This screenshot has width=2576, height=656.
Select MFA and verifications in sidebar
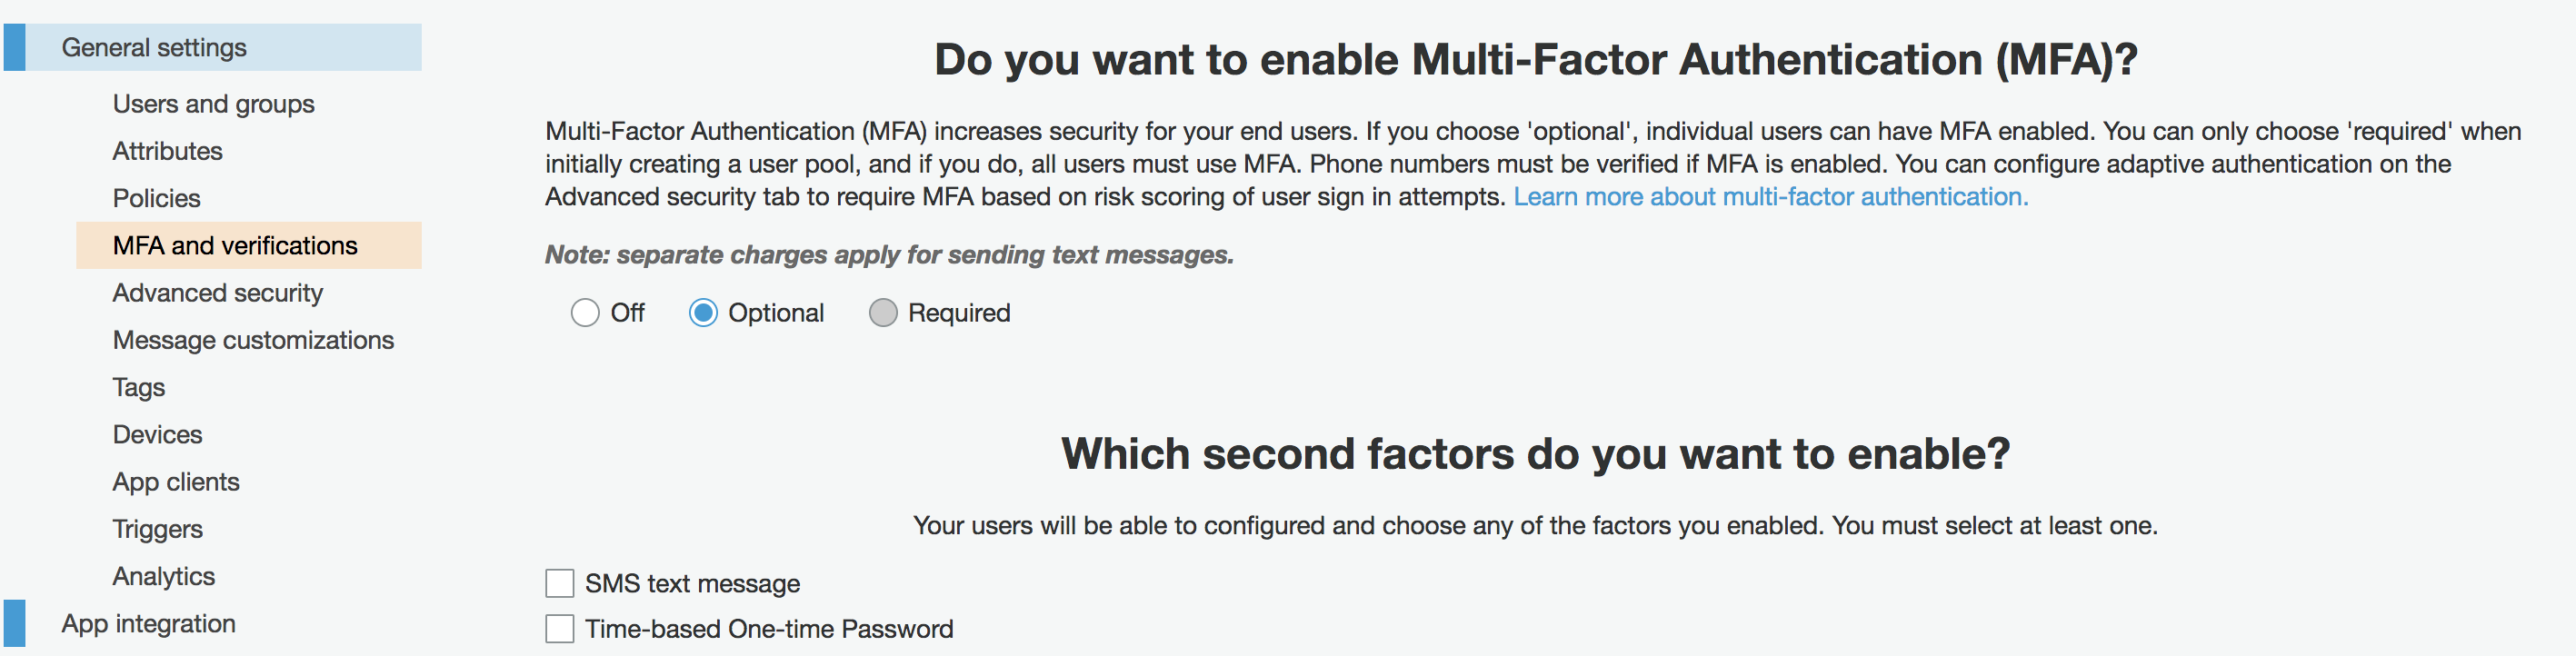click(x=236, y=245)
